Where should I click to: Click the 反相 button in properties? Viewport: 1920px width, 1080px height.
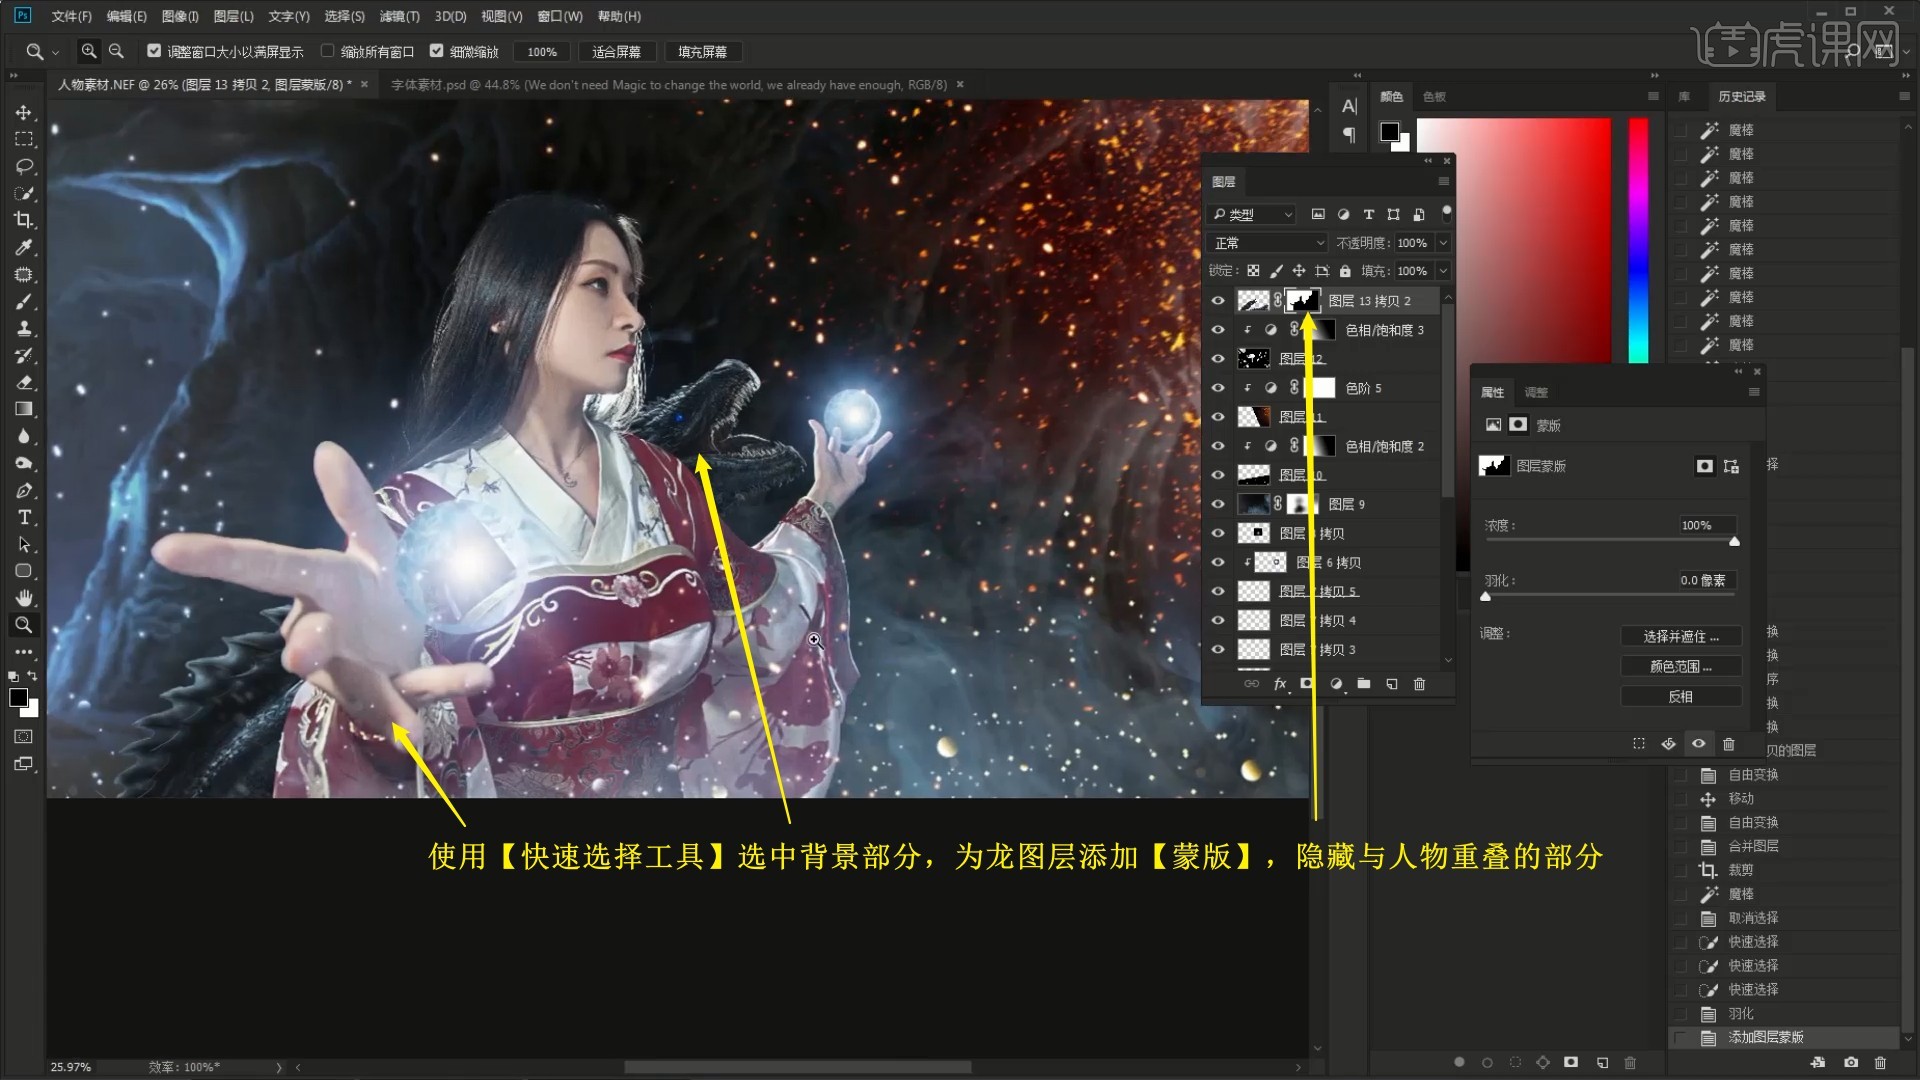(x=1680, y=697)
